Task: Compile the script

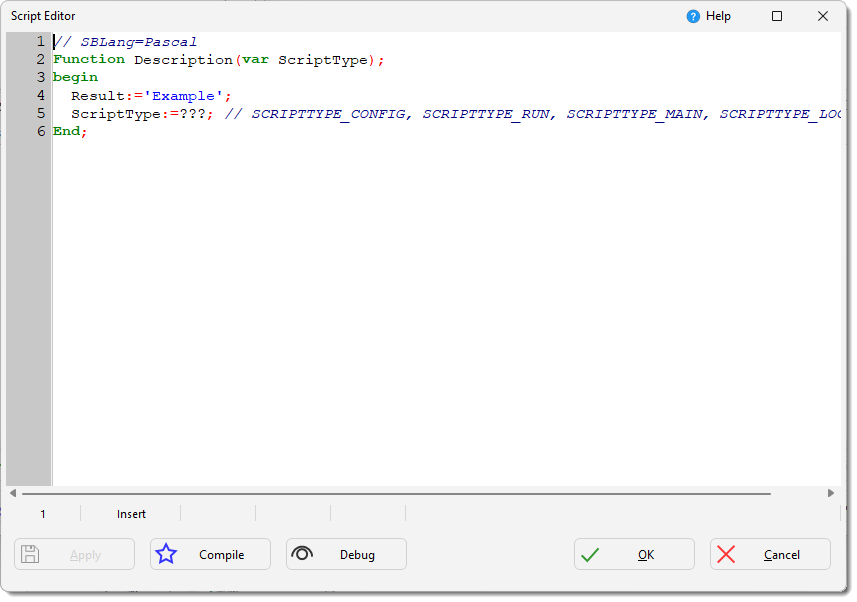Action: tap(210, 554)
